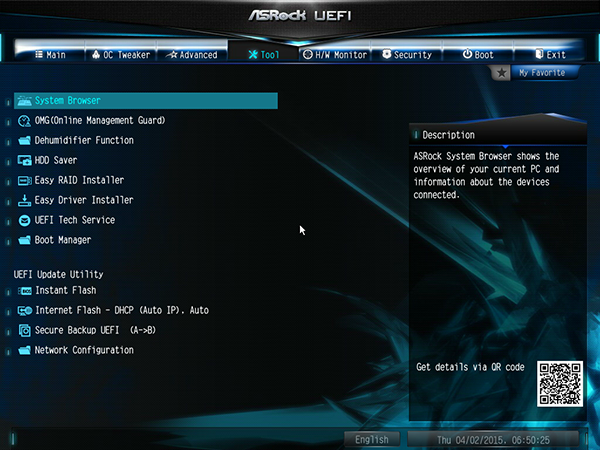Open the Exit tab

point(550,55)
